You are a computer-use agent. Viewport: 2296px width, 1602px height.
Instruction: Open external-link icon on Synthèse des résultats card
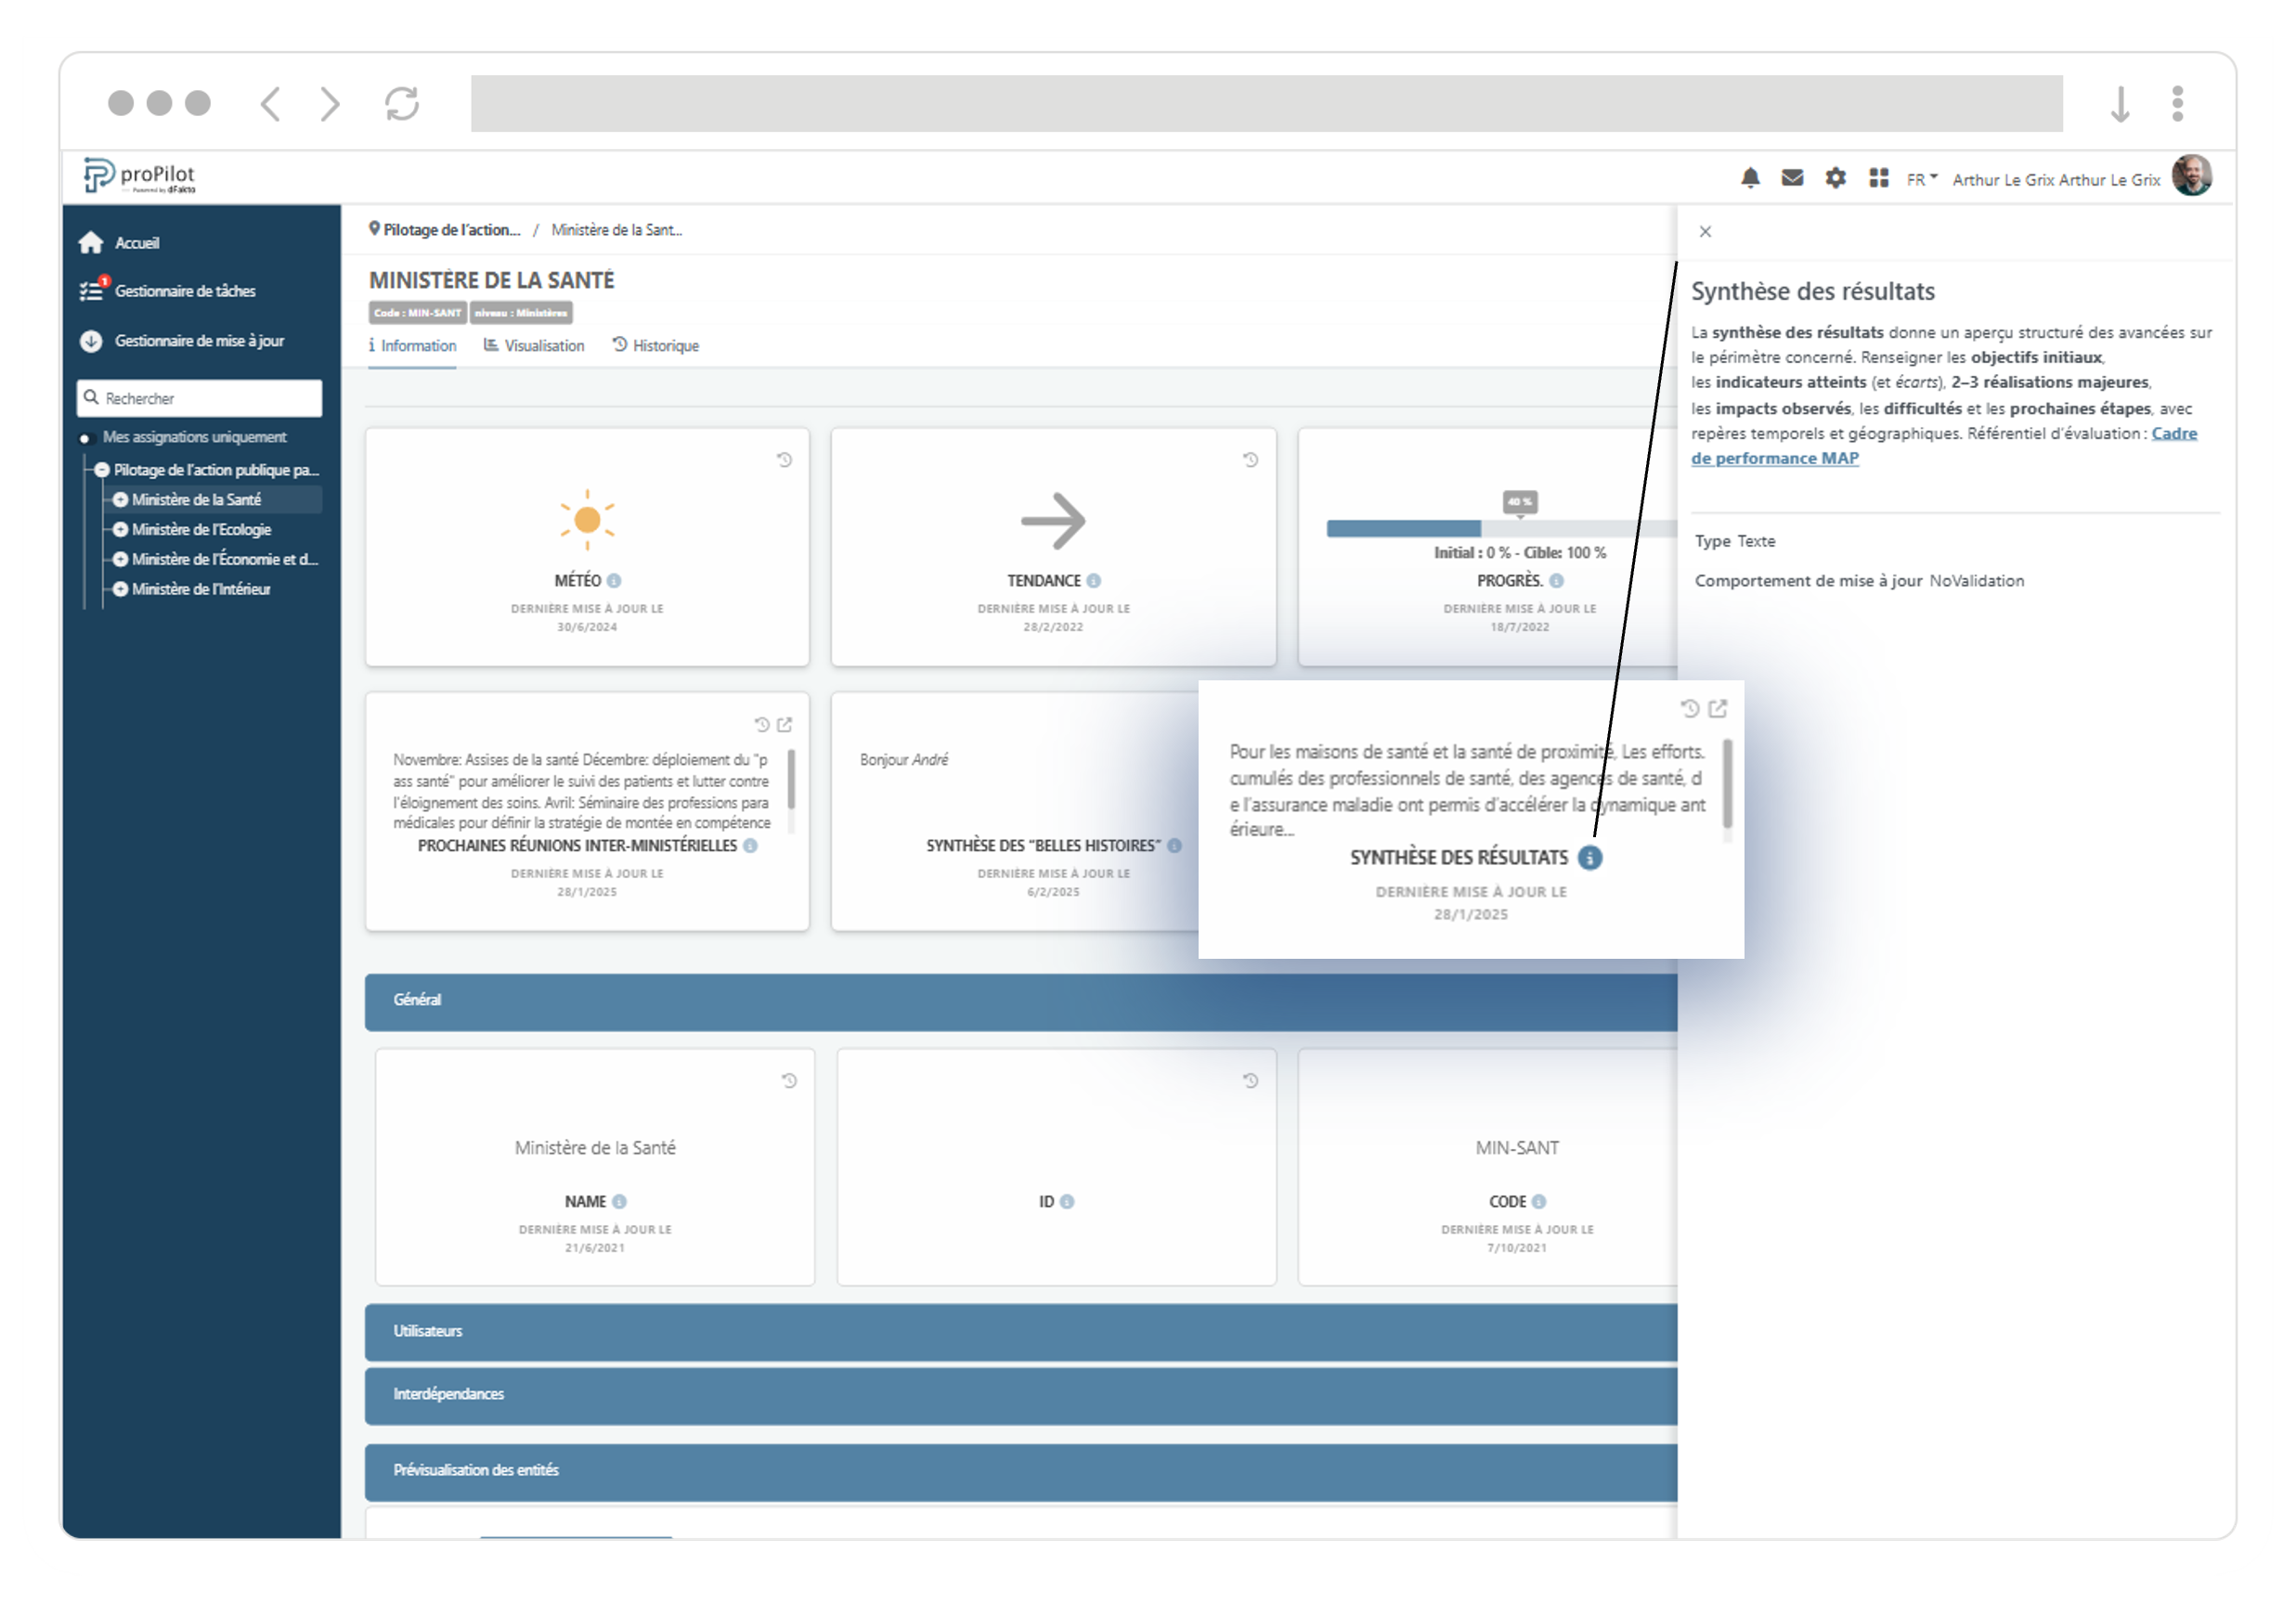[1717, 709]
